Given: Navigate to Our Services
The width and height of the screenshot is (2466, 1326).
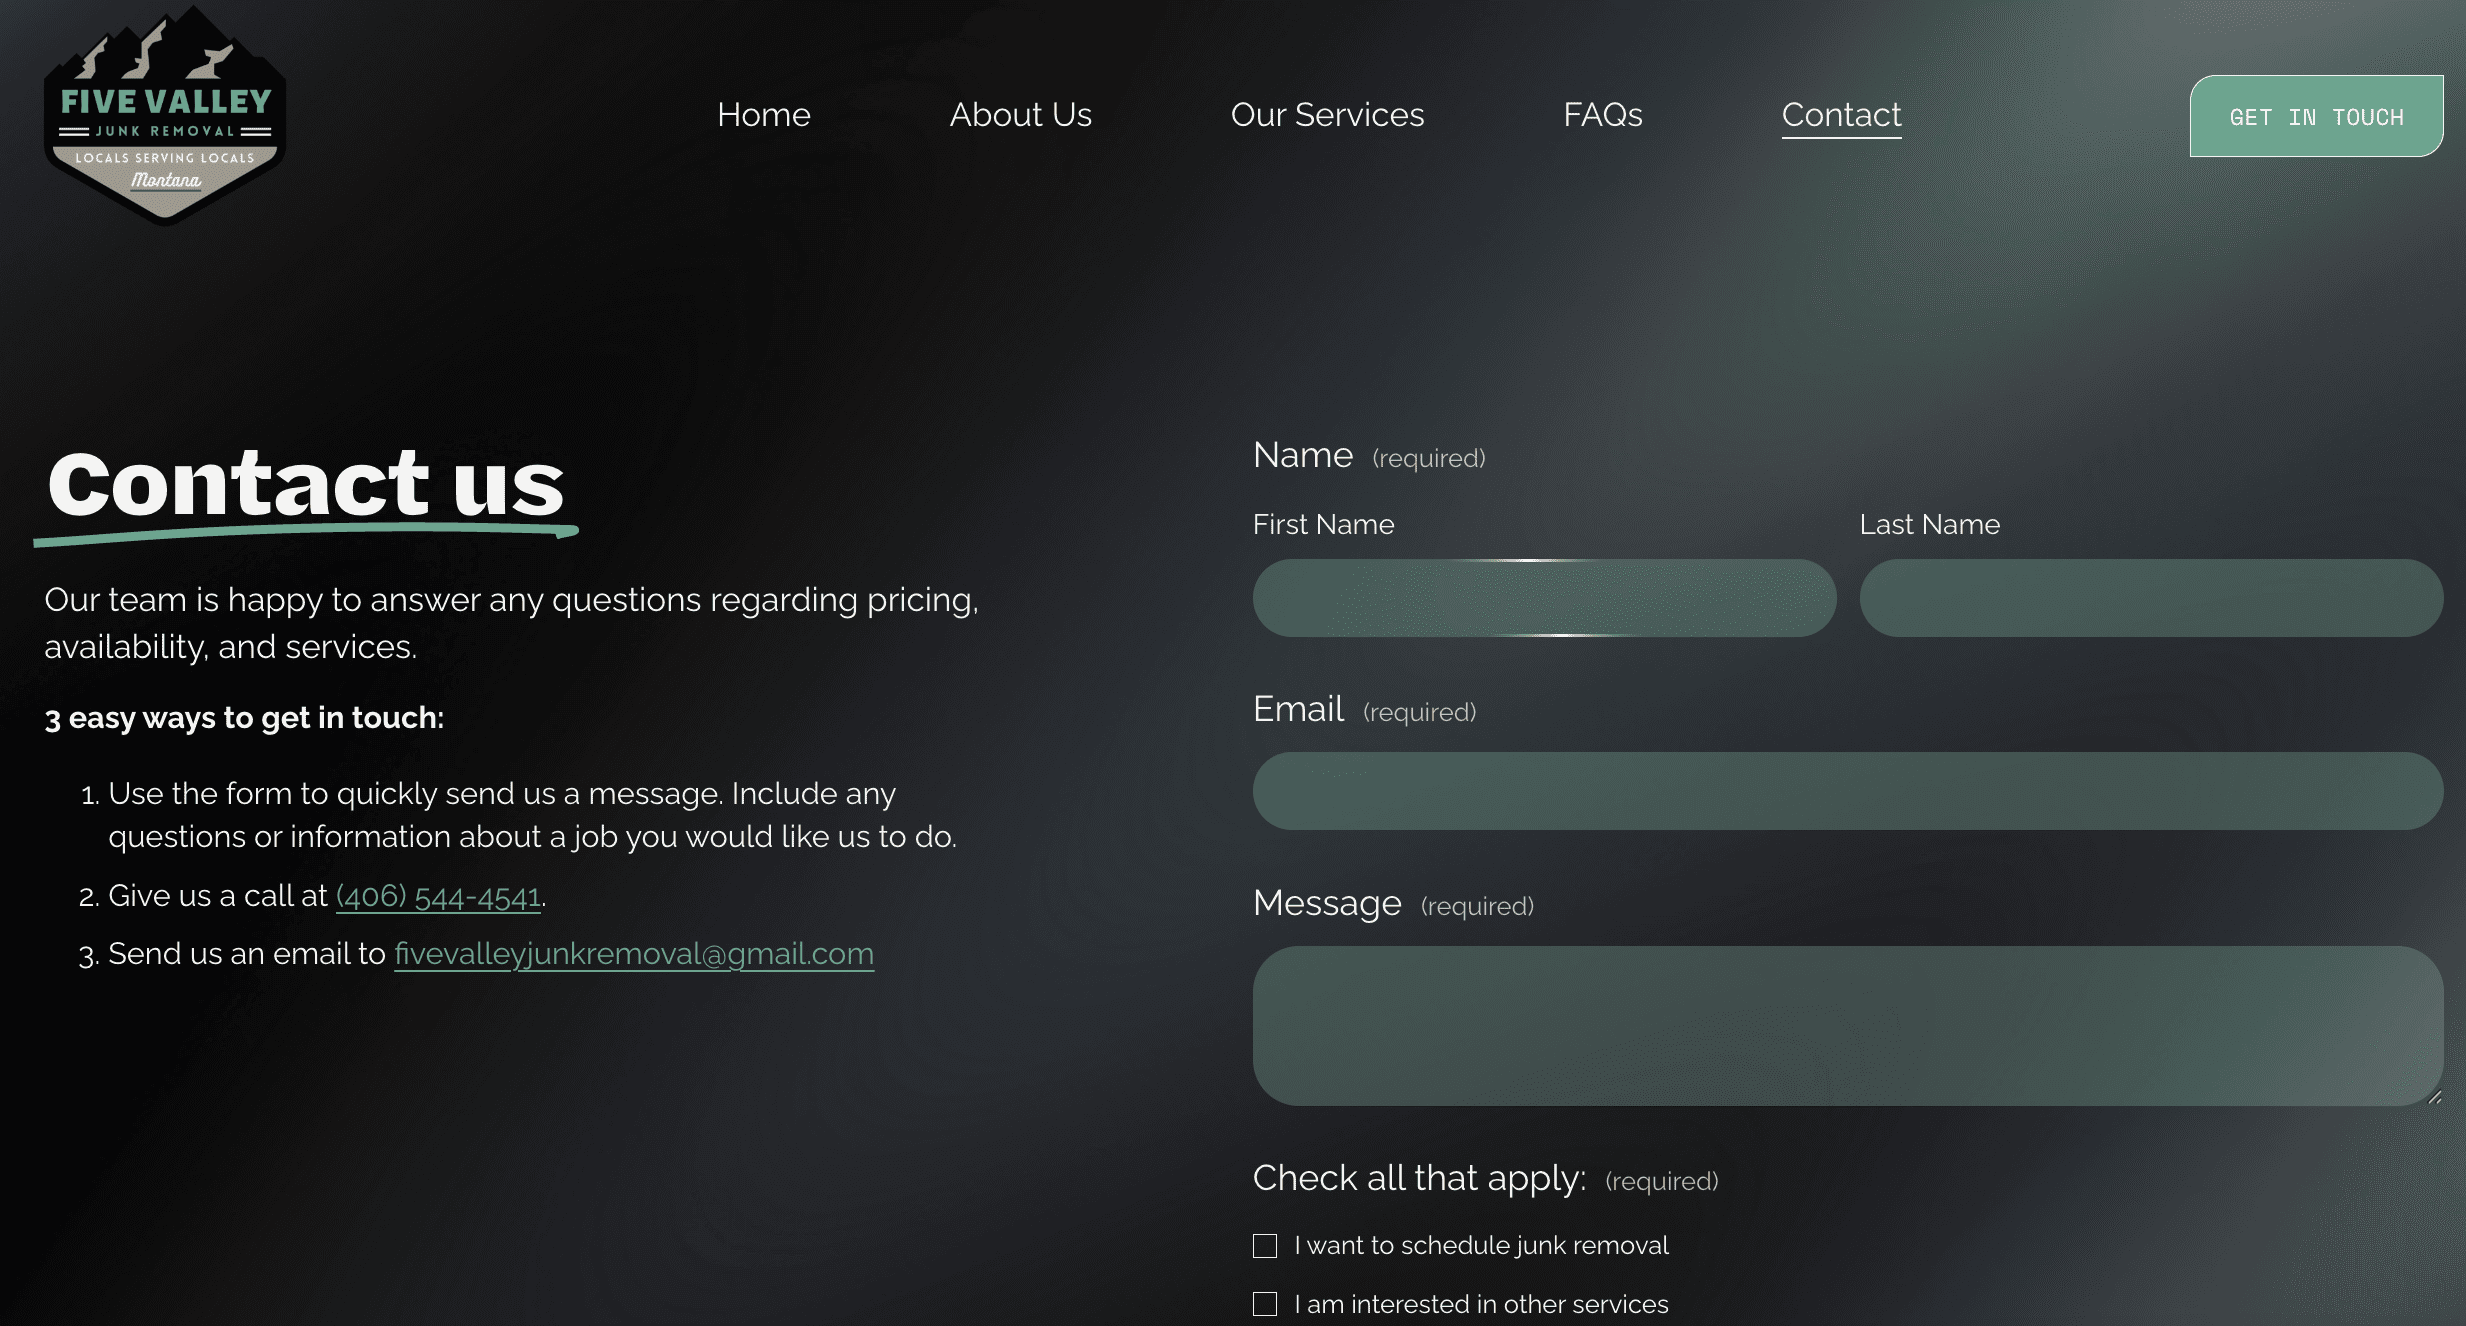Looking at the screenshot, I should 1327,115.
